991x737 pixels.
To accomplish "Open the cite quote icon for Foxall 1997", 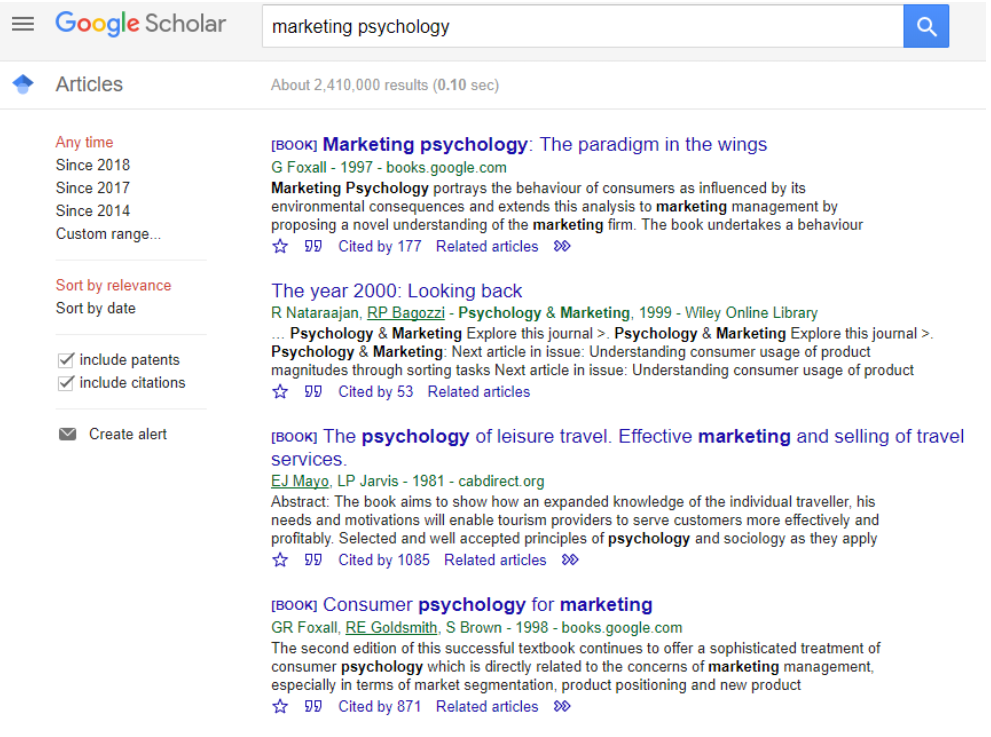I will tap(313, 247).
